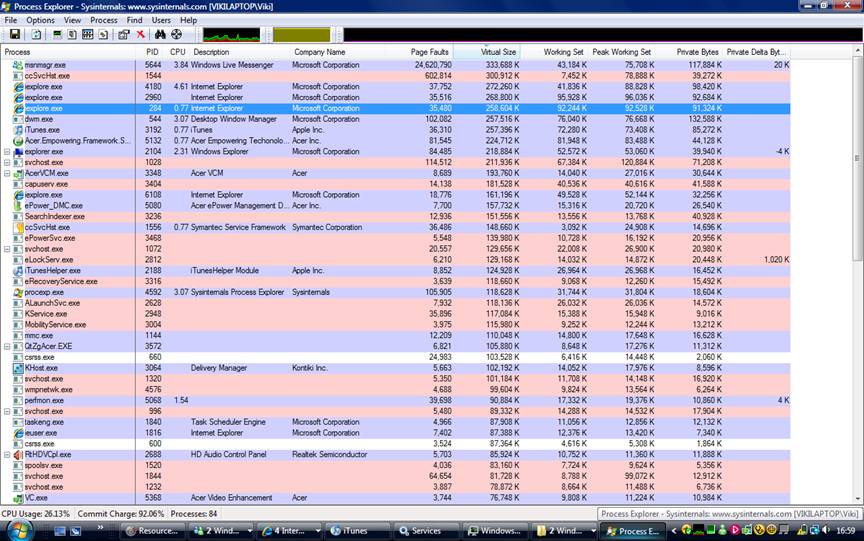Sort by the Process column header
Viewport: 864px width, 541px height.
click(68, 52)
